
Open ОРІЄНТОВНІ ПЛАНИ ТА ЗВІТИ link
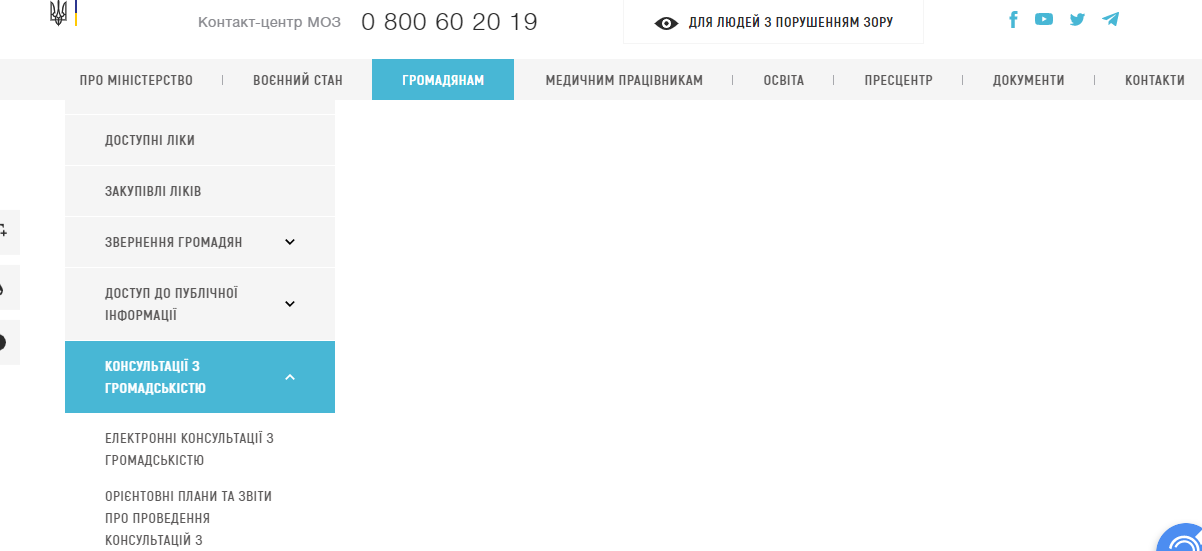(188, 518)
